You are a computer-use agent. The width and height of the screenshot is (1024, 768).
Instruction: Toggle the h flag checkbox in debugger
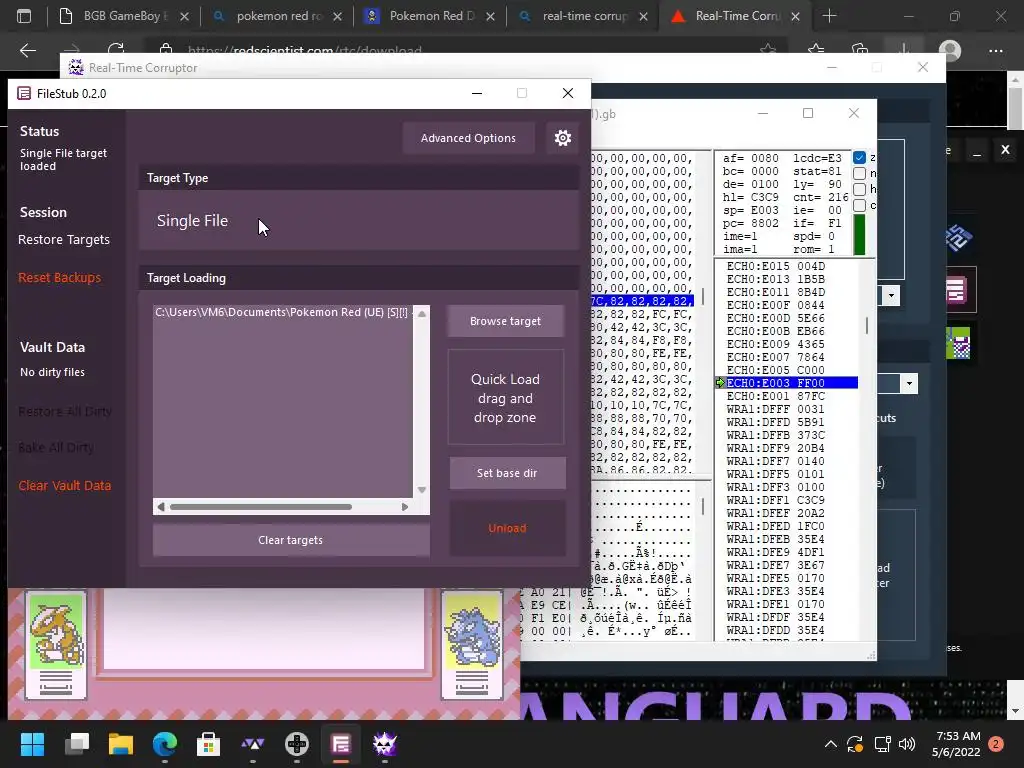(x=859, y=189)
